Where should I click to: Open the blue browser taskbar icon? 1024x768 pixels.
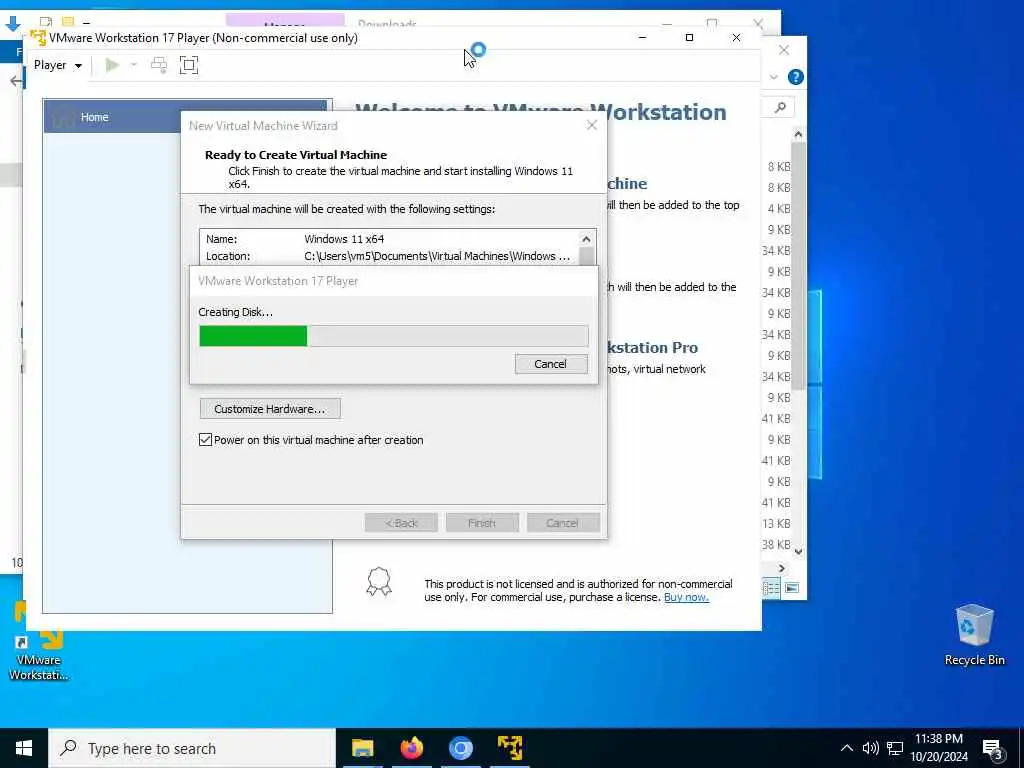pyautogui.click(x=460, y=748)
